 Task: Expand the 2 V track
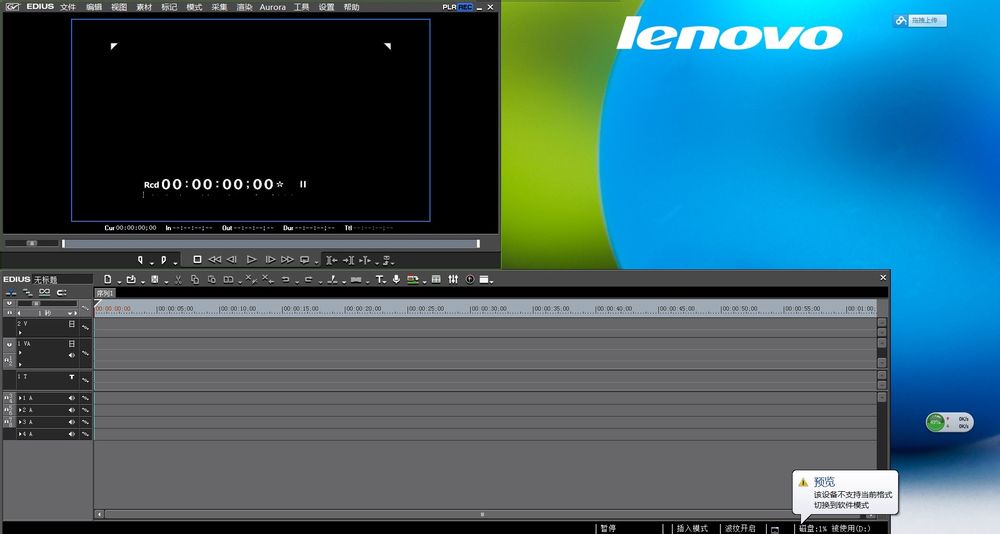pyautogui.click(x=20, y=332)
